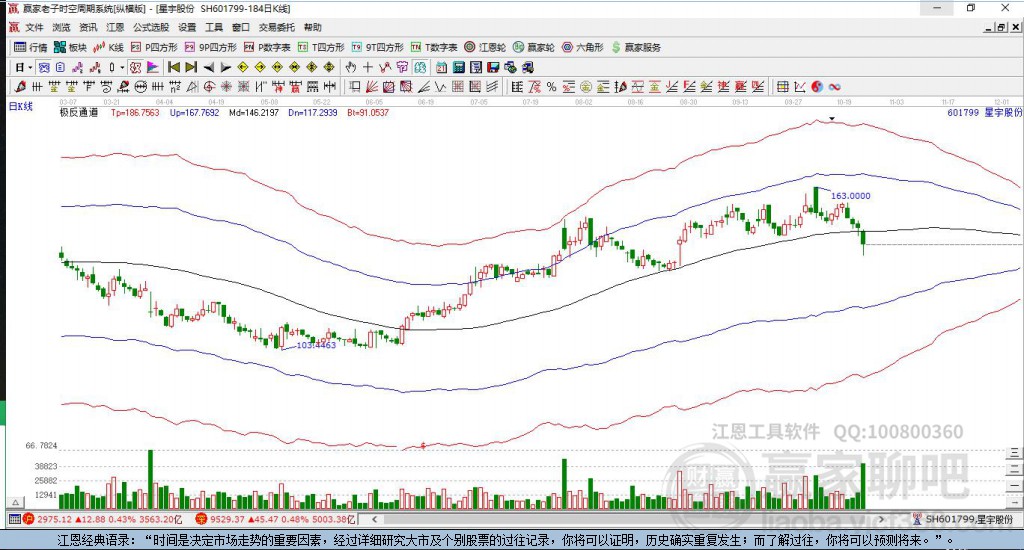
Task: Click the pink zigzag line icon
Action: [78, 67]
